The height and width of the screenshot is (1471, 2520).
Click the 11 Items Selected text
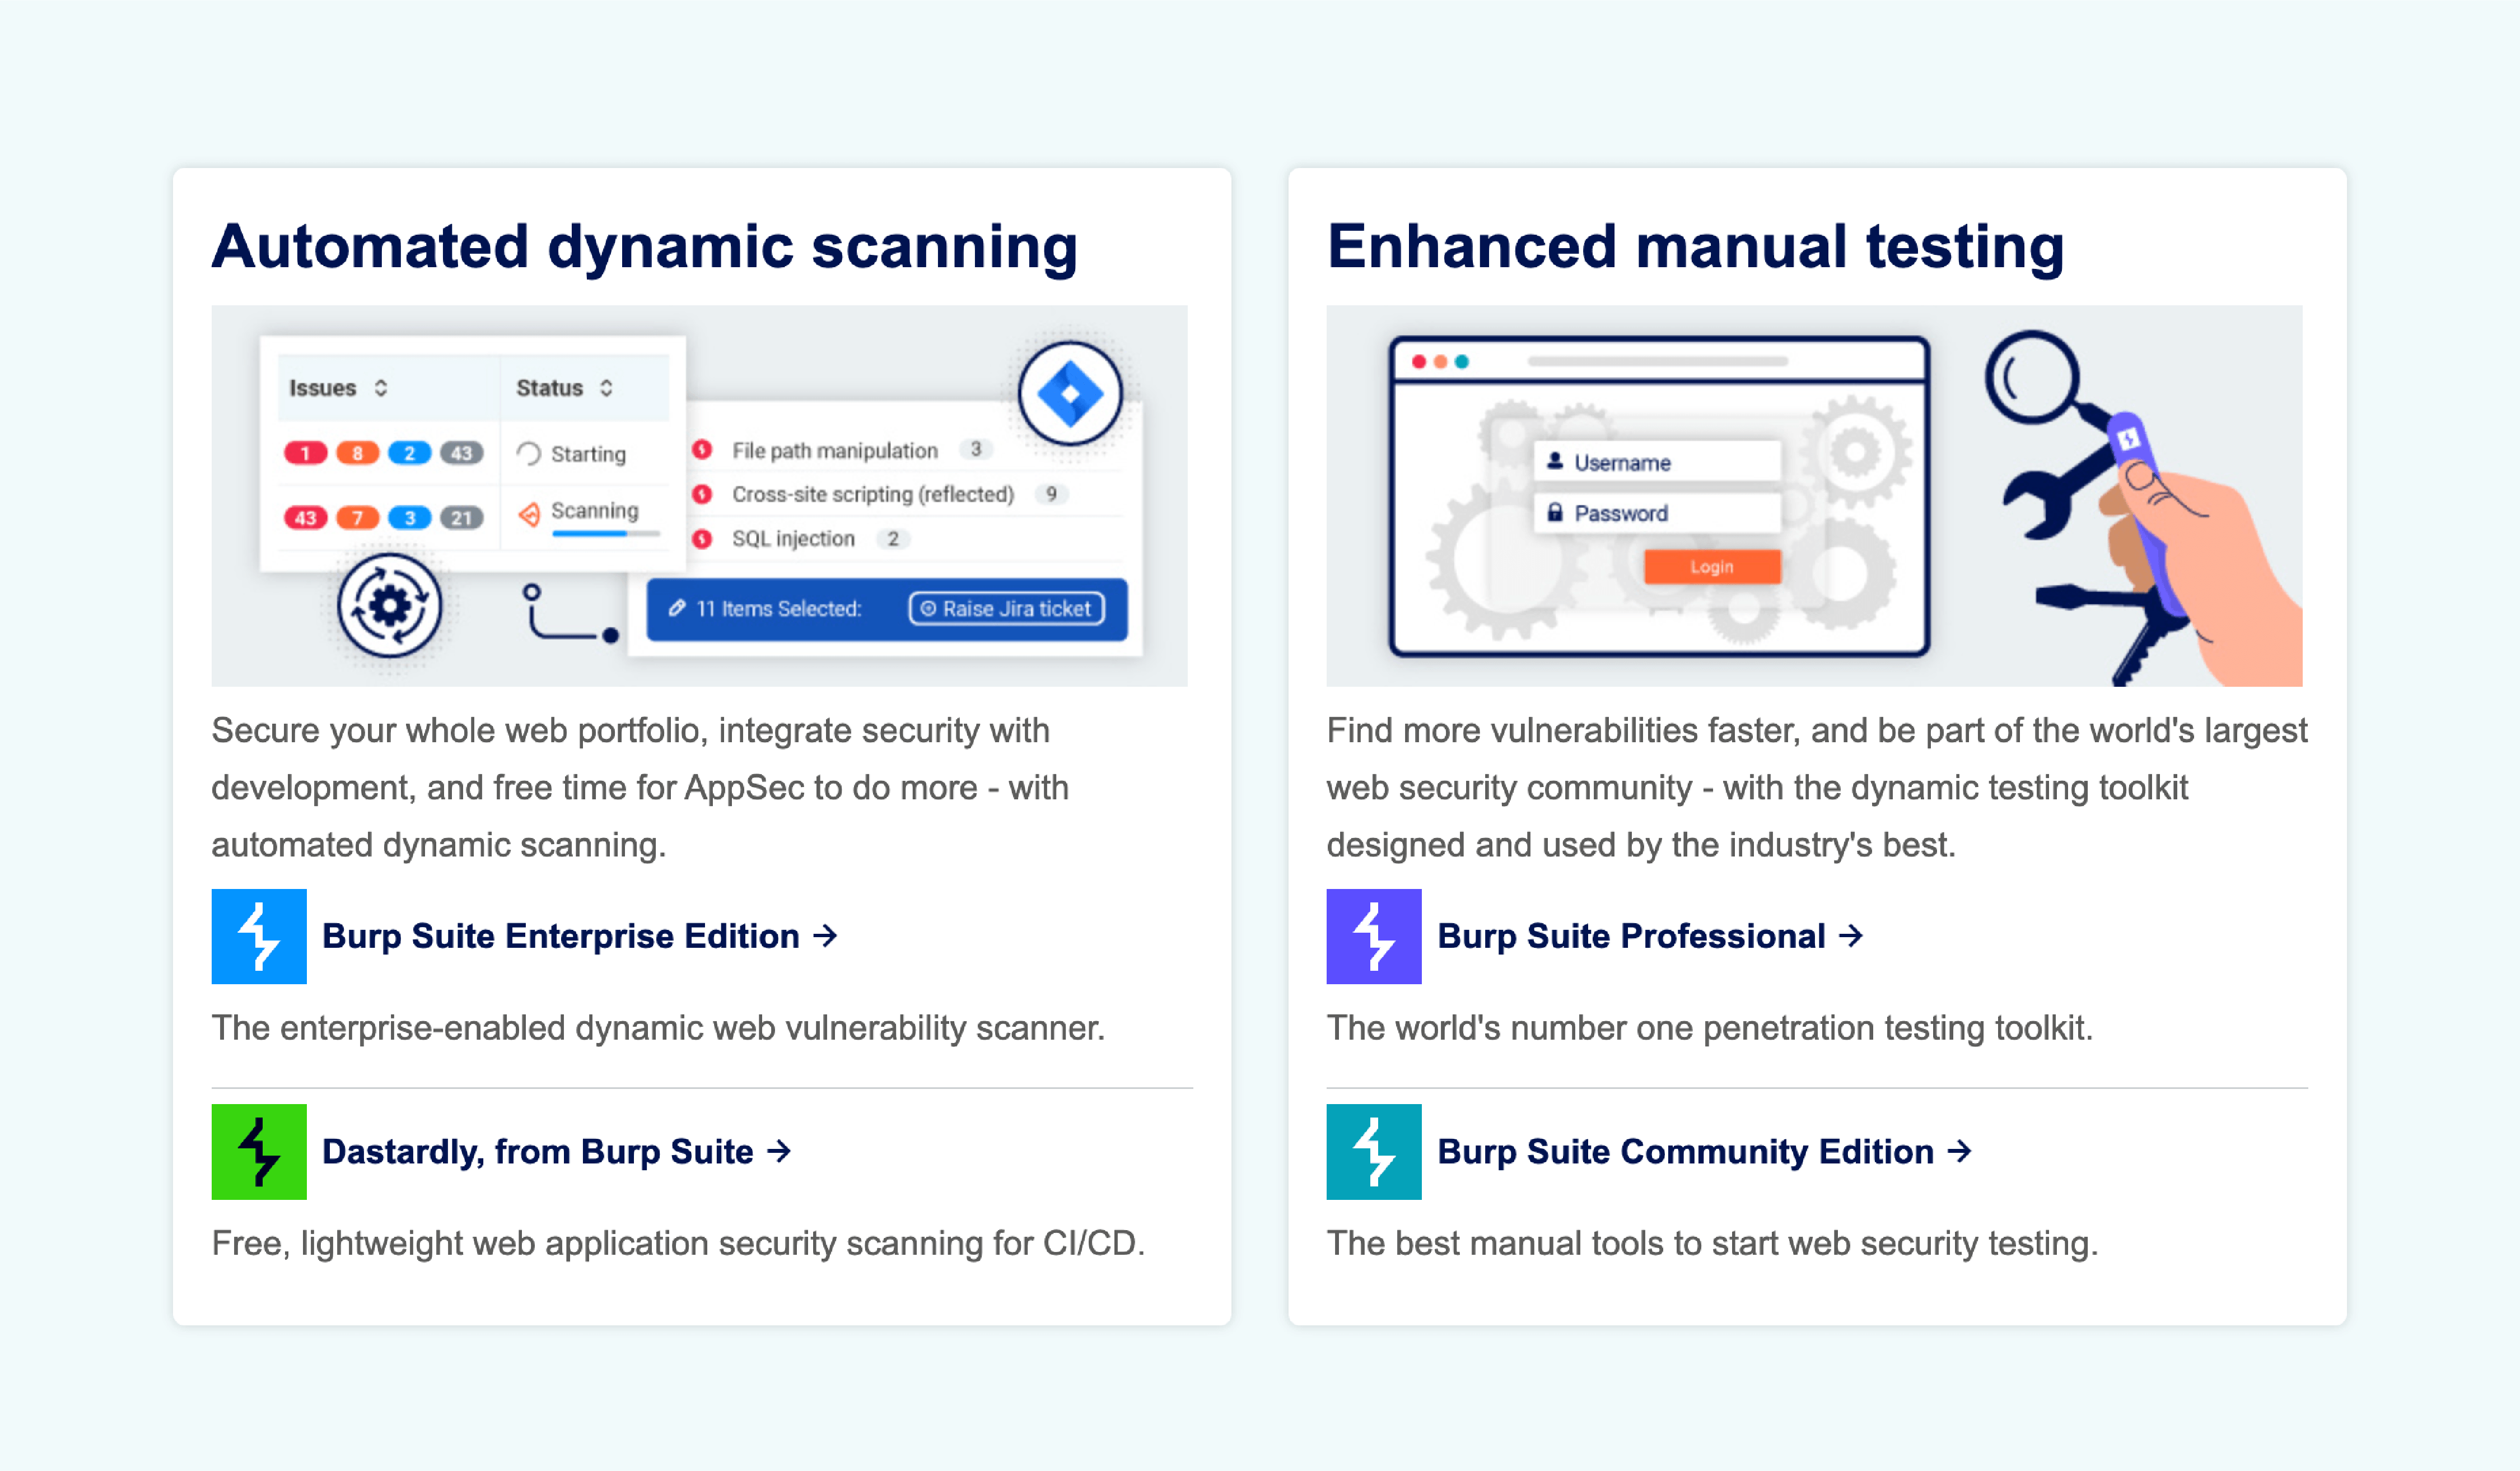tap(778, 608)
